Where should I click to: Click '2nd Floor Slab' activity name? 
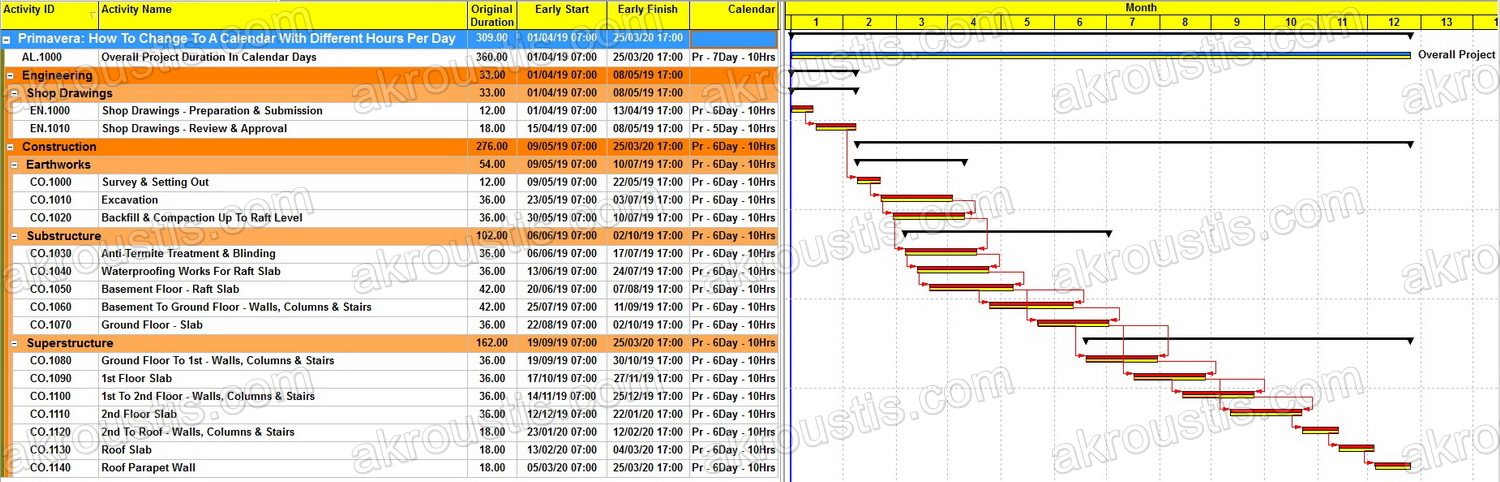click(139, 414)
